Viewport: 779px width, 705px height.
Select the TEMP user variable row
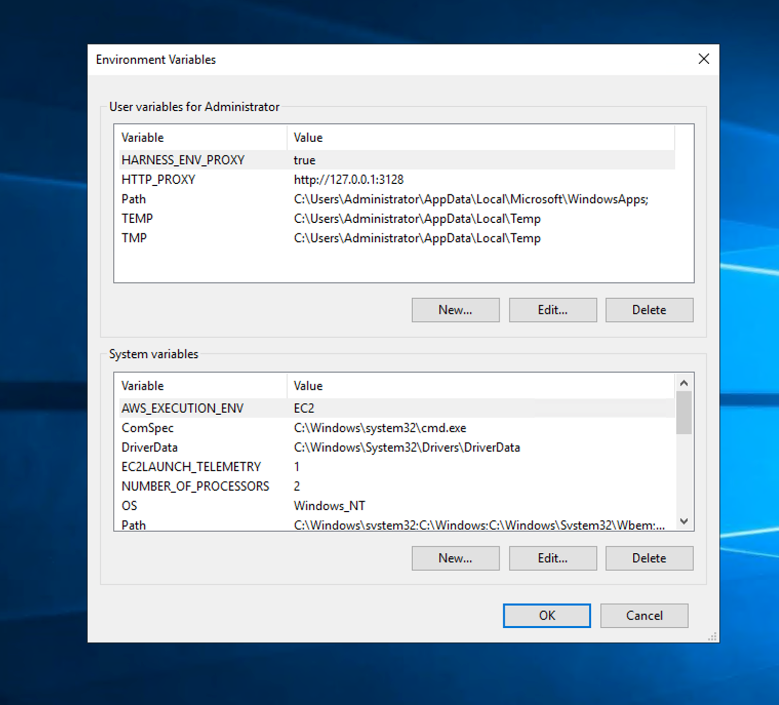pyautogui.click(x=137, y=219)
